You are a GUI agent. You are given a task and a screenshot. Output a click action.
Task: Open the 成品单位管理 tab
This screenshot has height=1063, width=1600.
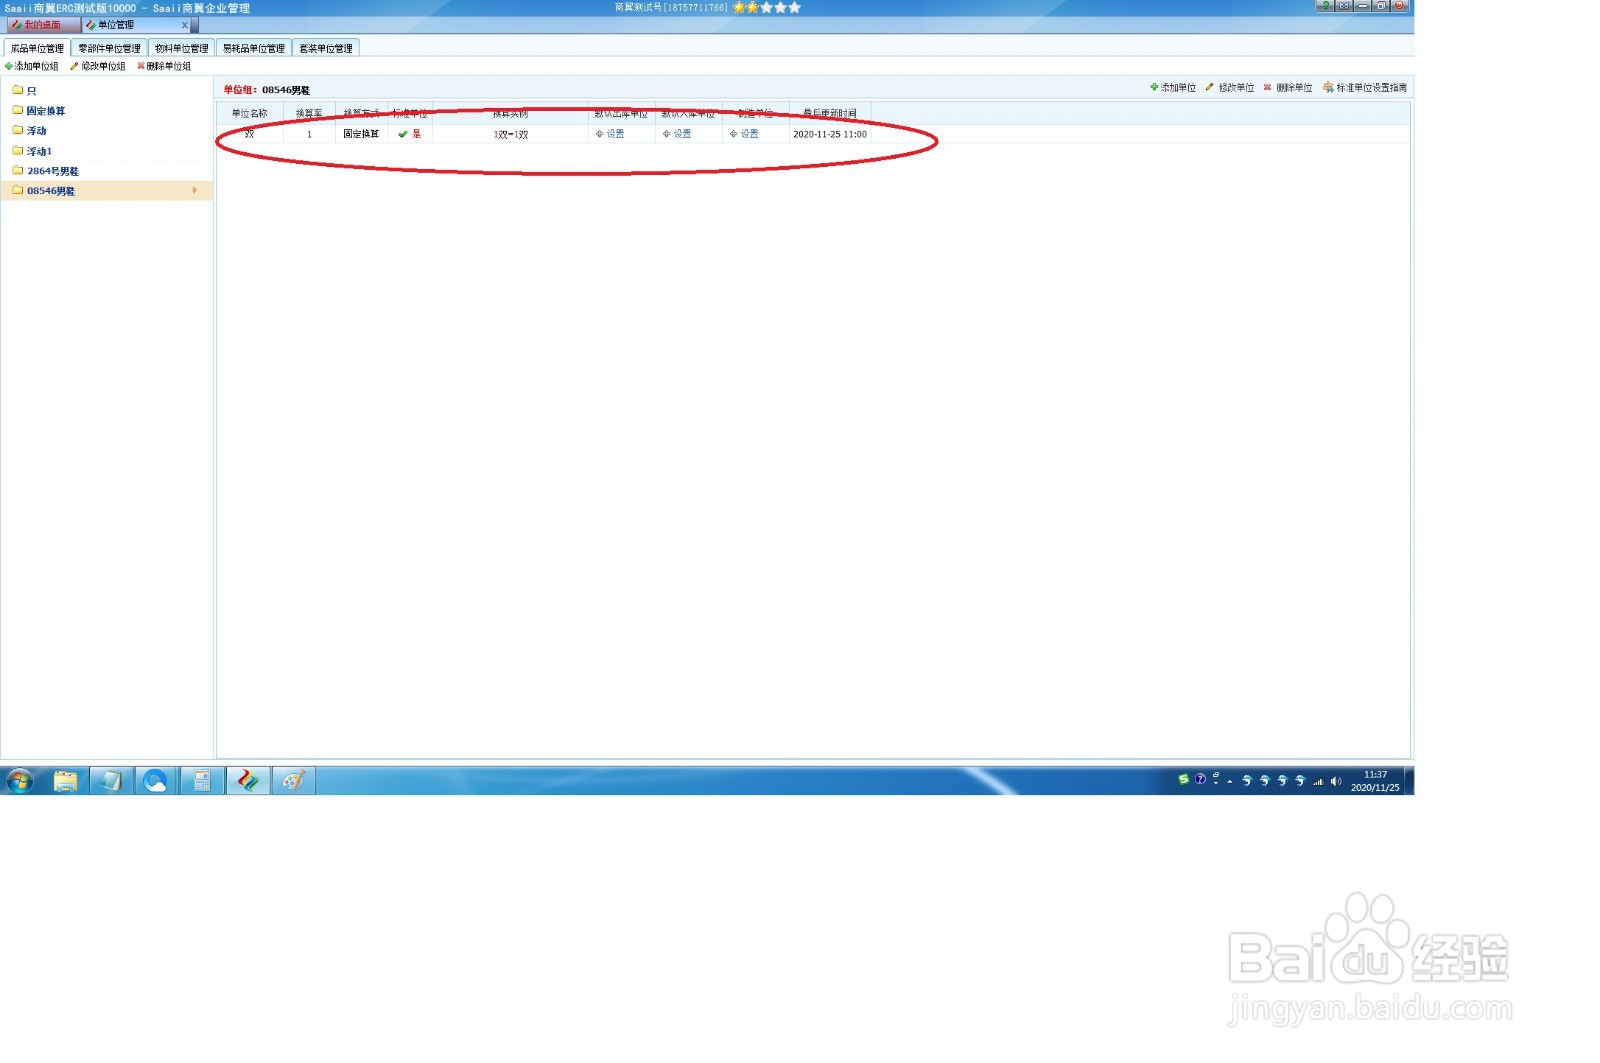(x=37, y=48)
